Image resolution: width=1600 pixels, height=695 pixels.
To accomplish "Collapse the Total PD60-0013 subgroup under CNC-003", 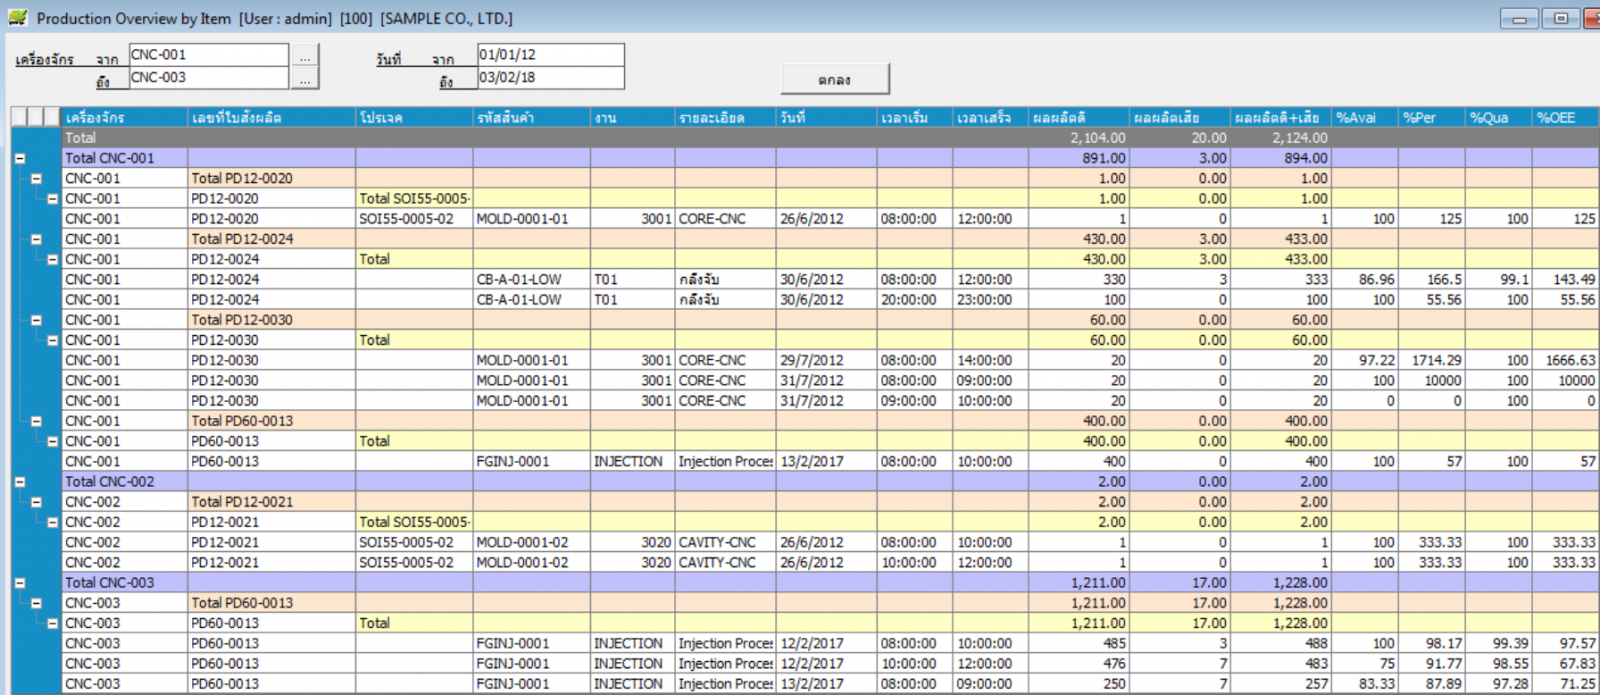I will [36, 603].
